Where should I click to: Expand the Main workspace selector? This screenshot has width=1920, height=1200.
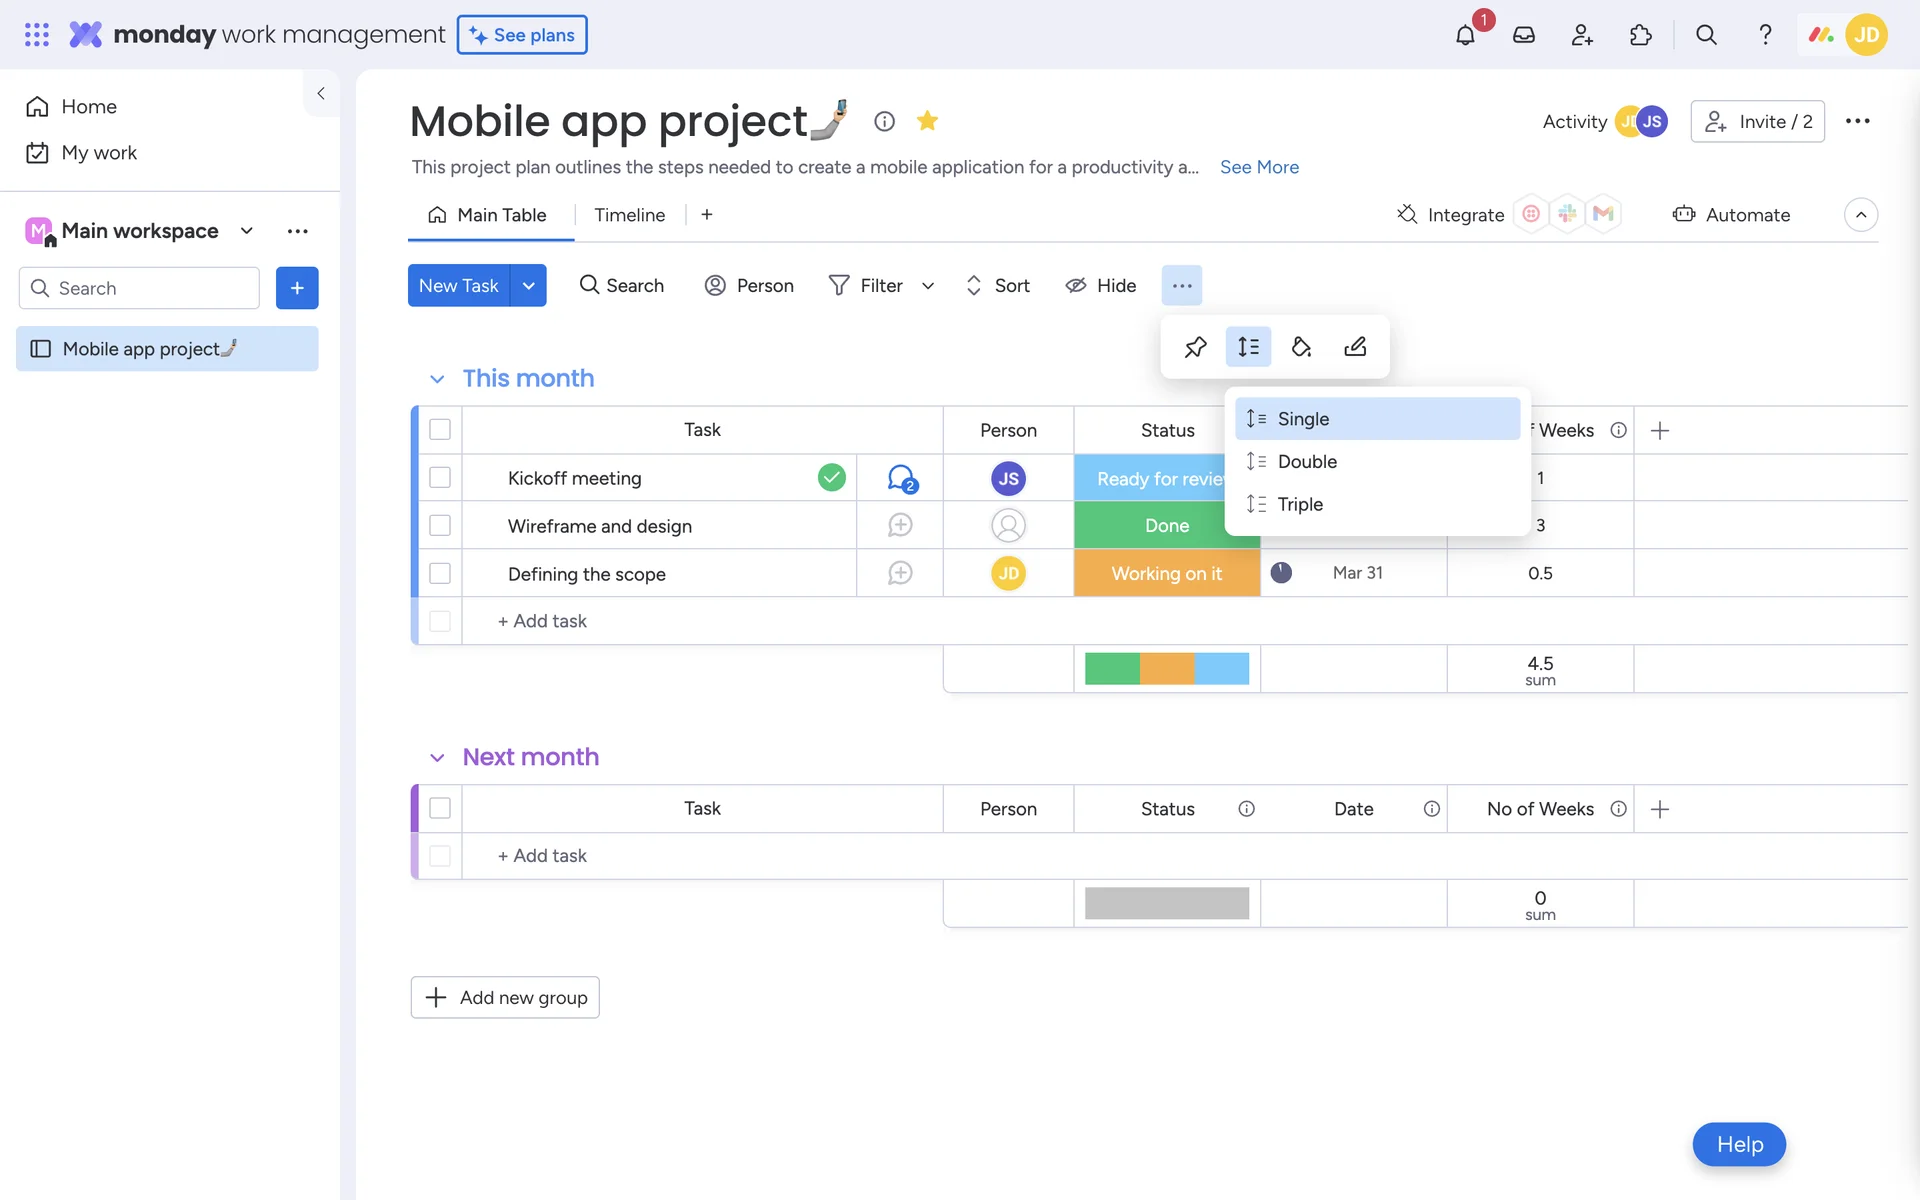[x=247, y=231]
